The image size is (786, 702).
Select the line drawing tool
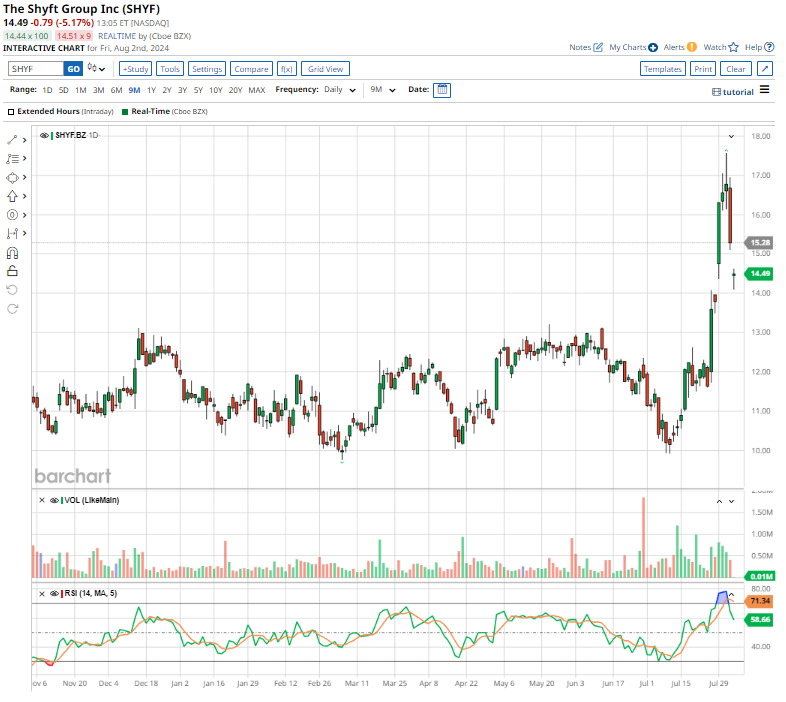click(13, 139)
